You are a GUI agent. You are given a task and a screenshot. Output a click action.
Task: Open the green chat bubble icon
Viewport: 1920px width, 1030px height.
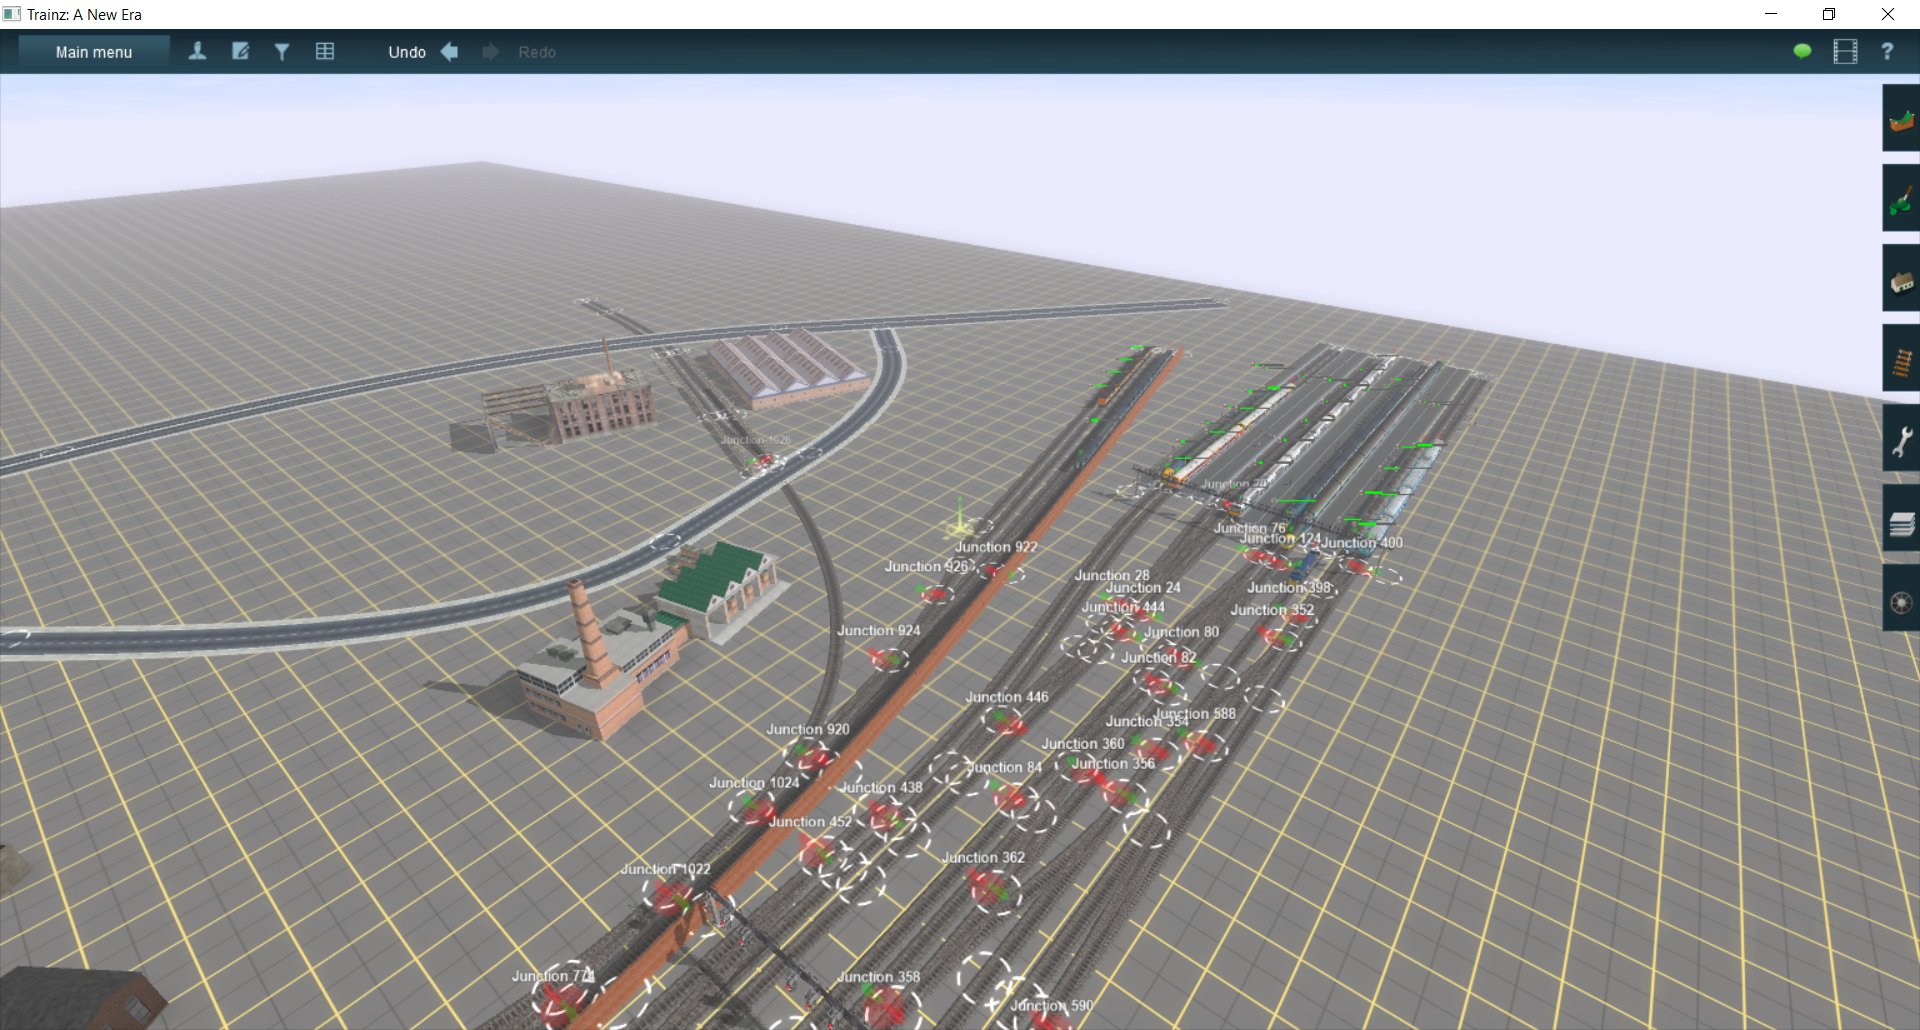1802,52
